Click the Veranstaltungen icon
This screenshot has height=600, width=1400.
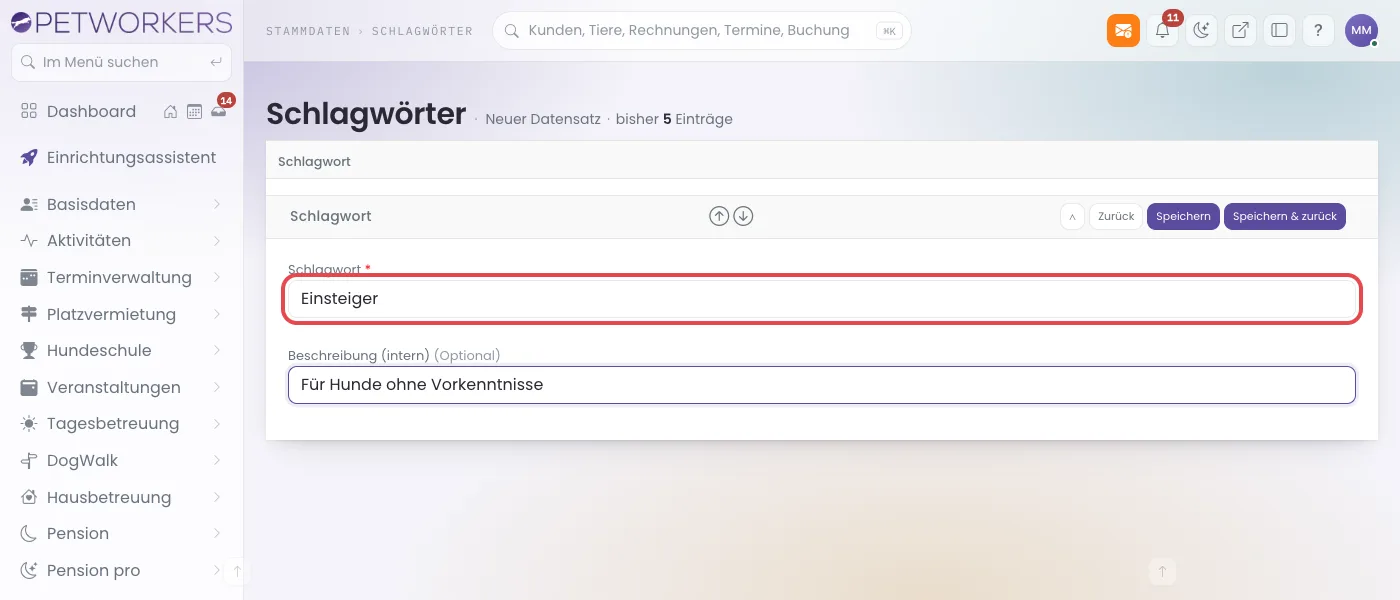click(x=29, y=387)
